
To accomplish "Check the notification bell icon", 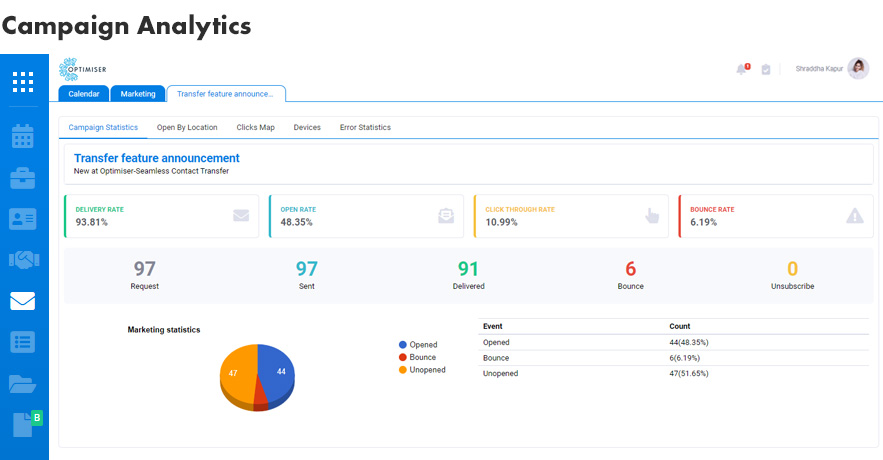I will click(x=741, y=69).
